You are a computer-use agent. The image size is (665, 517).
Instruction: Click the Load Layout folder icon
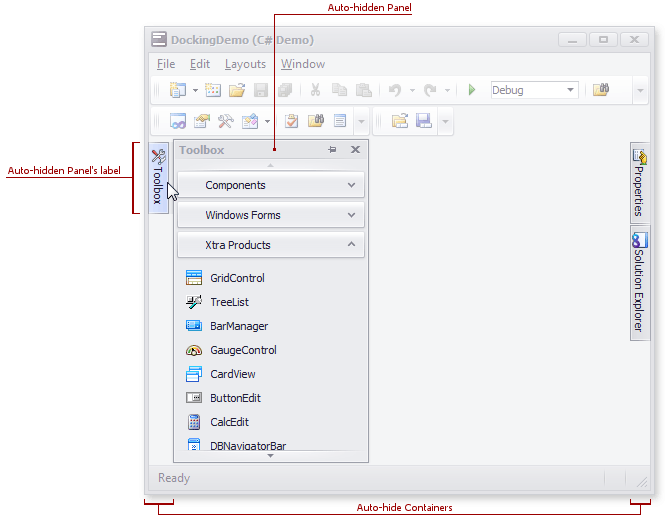pos(400,121)
